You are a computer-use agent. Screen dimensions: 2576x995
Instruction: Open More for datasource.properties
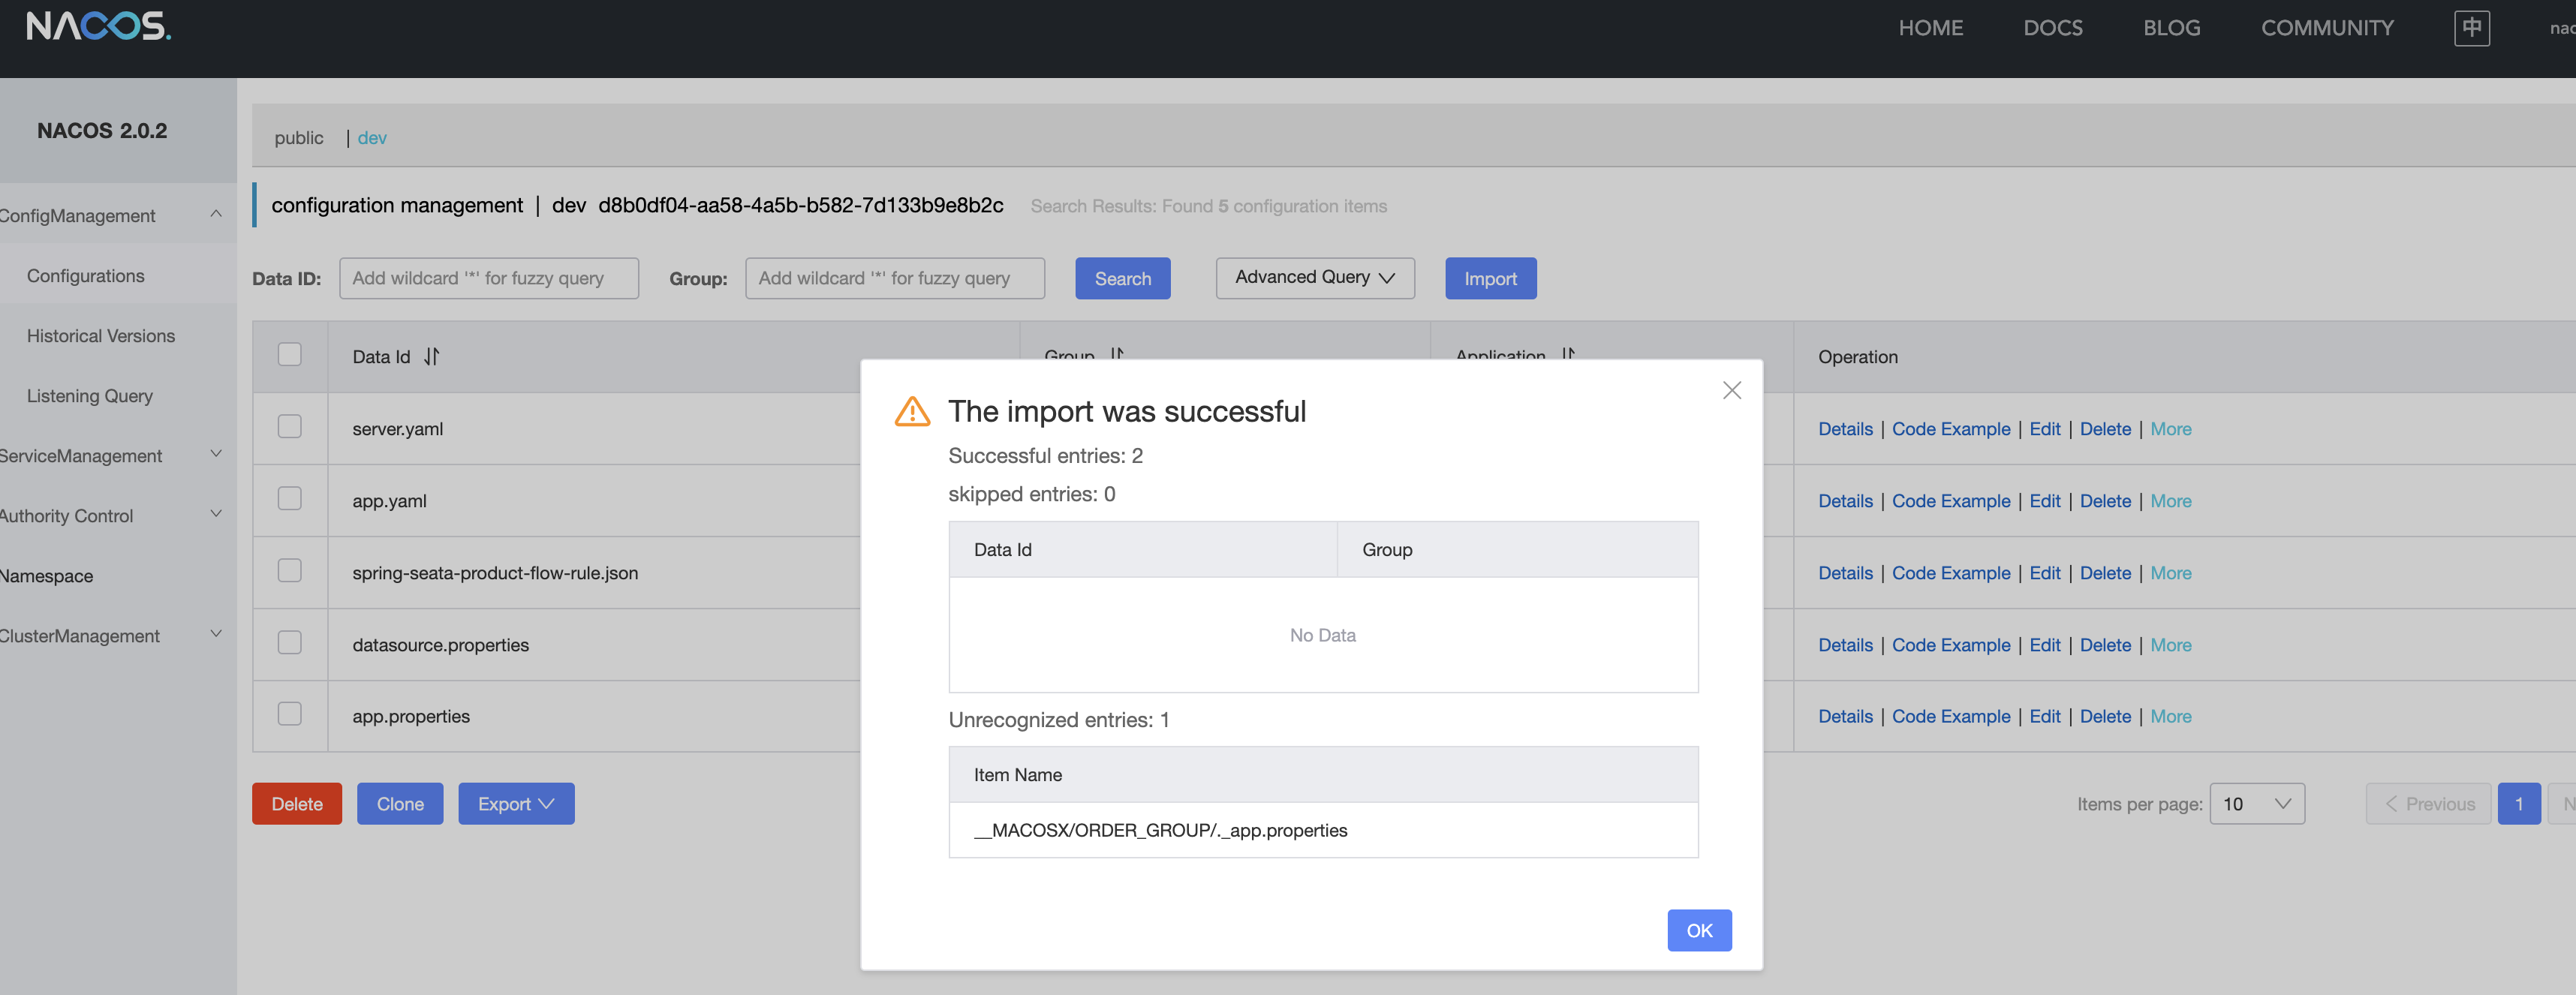(2170, 645)
